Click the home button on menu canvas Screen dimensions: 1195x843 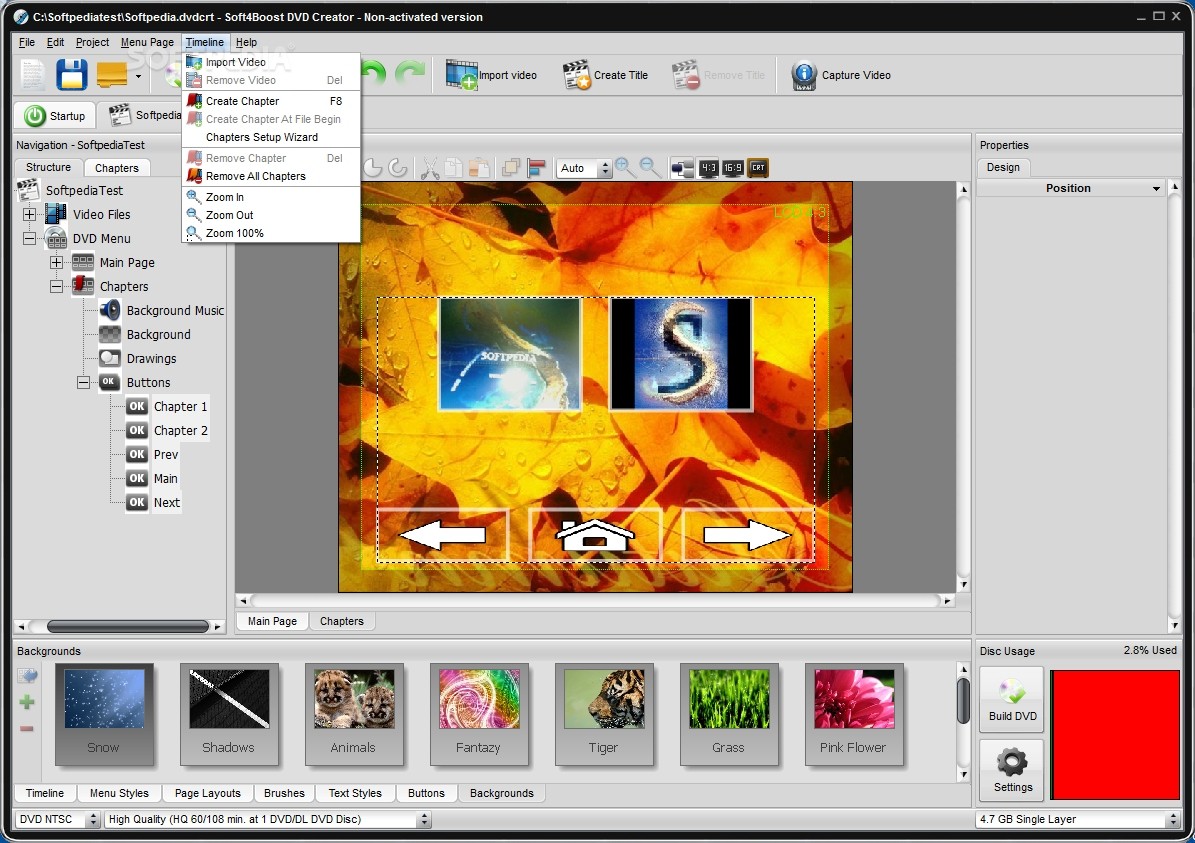(x=594, y=535)
